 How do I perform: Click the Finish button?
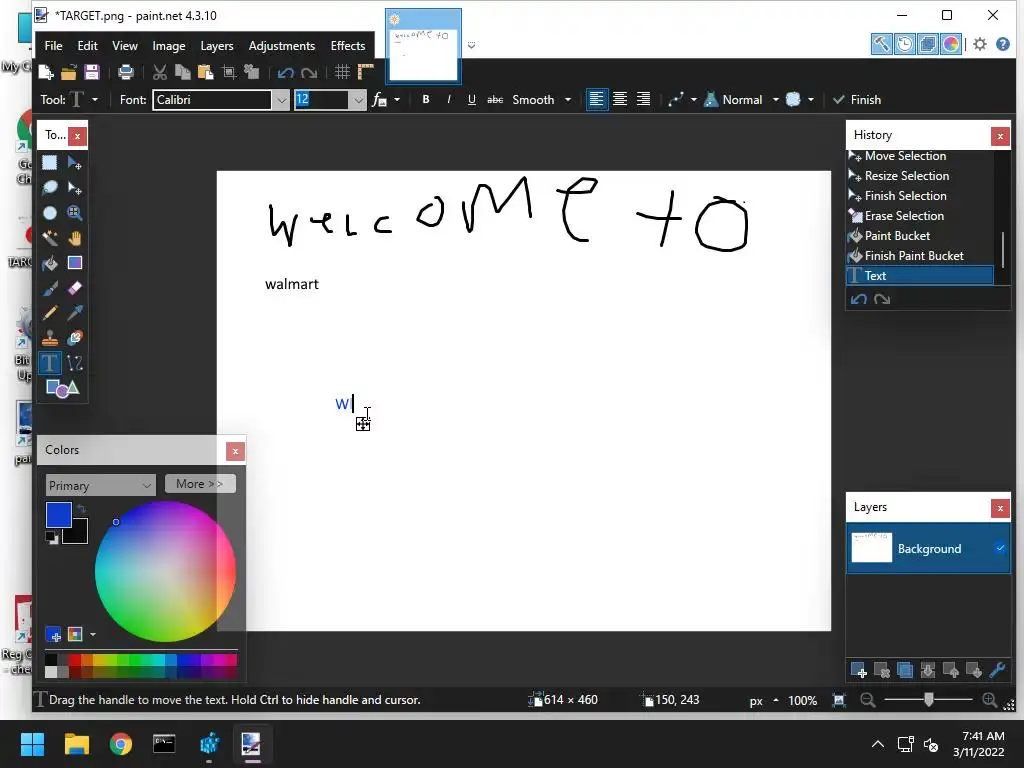coord(857,99)
